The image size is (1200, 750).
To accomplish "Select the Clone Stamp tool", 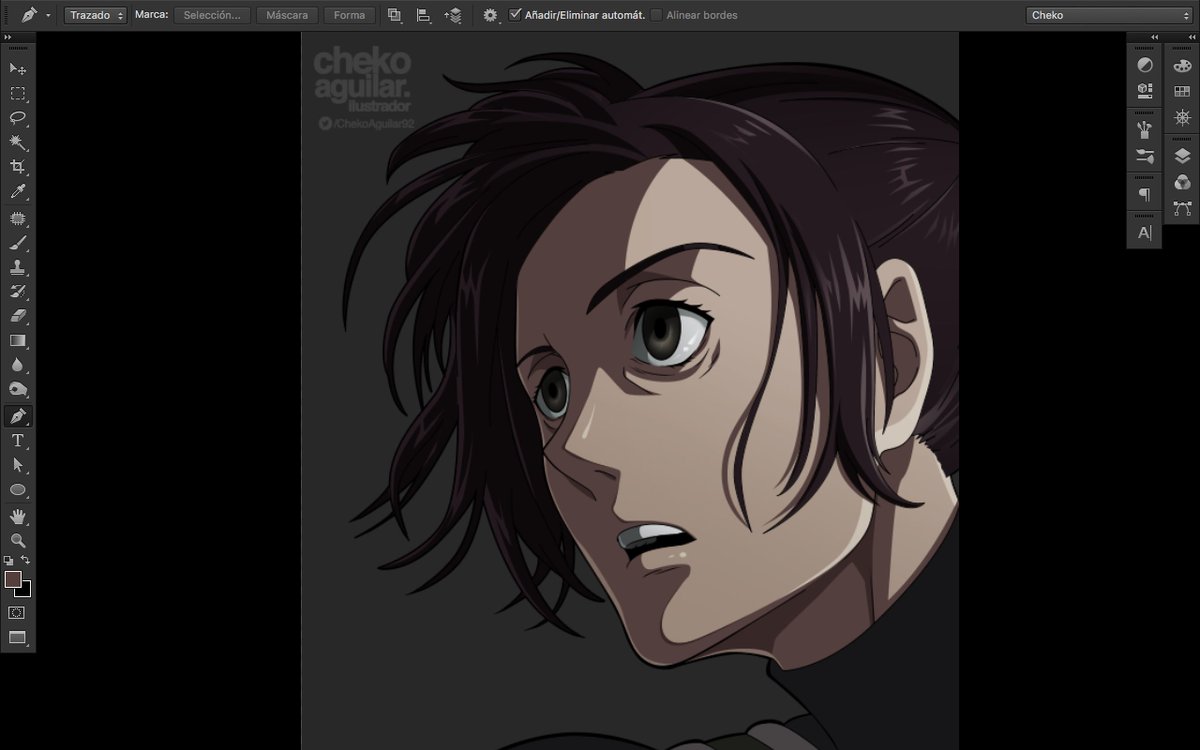I will click(x=18, y=267).
